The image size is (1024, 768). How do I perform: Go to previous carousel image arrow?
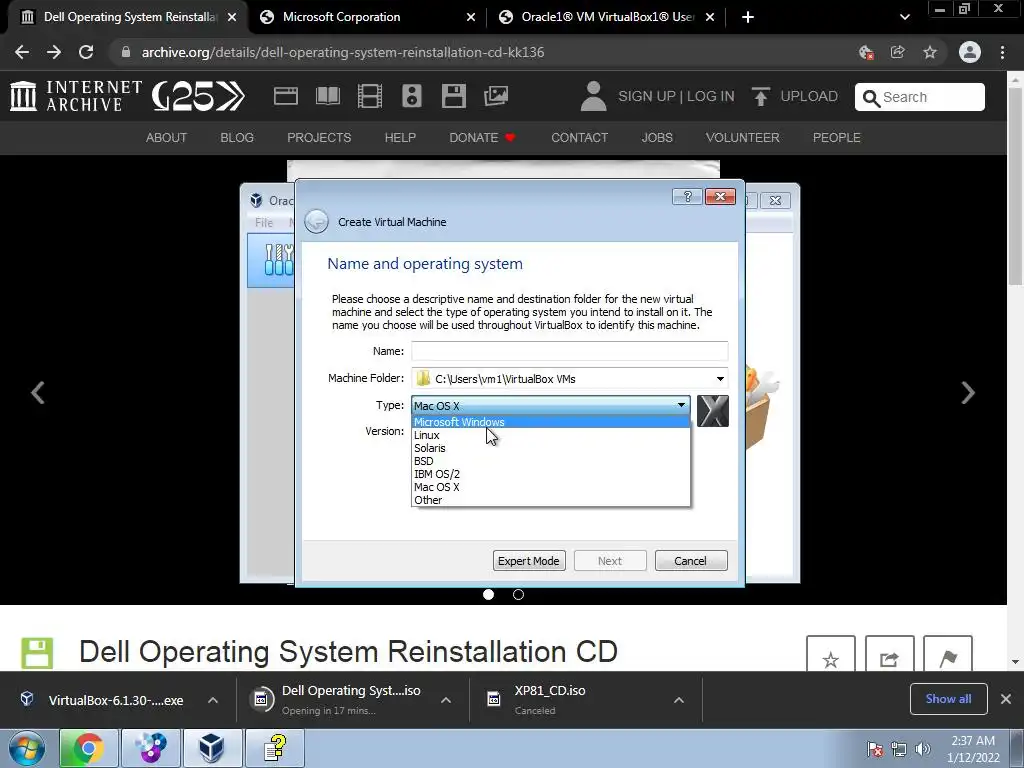click(38, 392)
